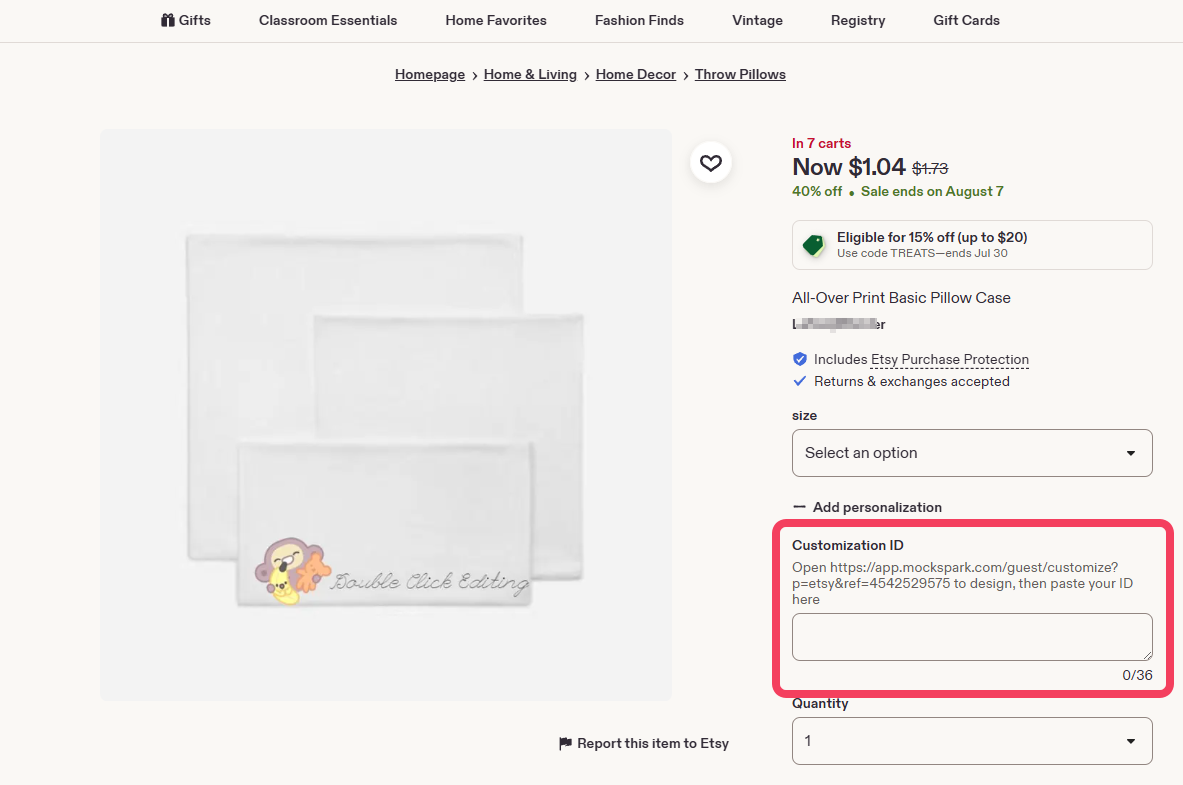Screen dimensions: 1183x785
Task: Click the flag icon beside Report this item
Action: pos(565,743)
